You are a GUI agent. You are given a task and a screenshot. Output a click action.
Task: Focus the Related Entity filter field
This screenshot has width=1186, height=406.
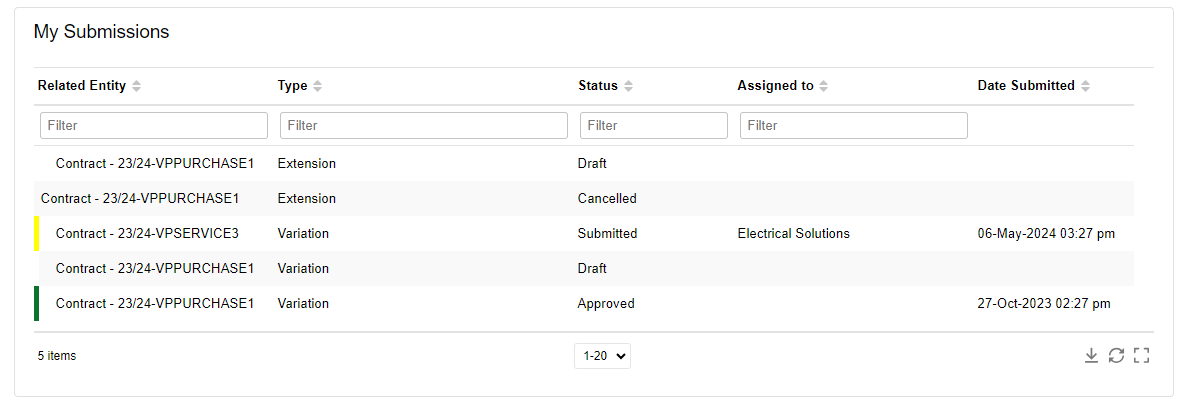[154, 126]
